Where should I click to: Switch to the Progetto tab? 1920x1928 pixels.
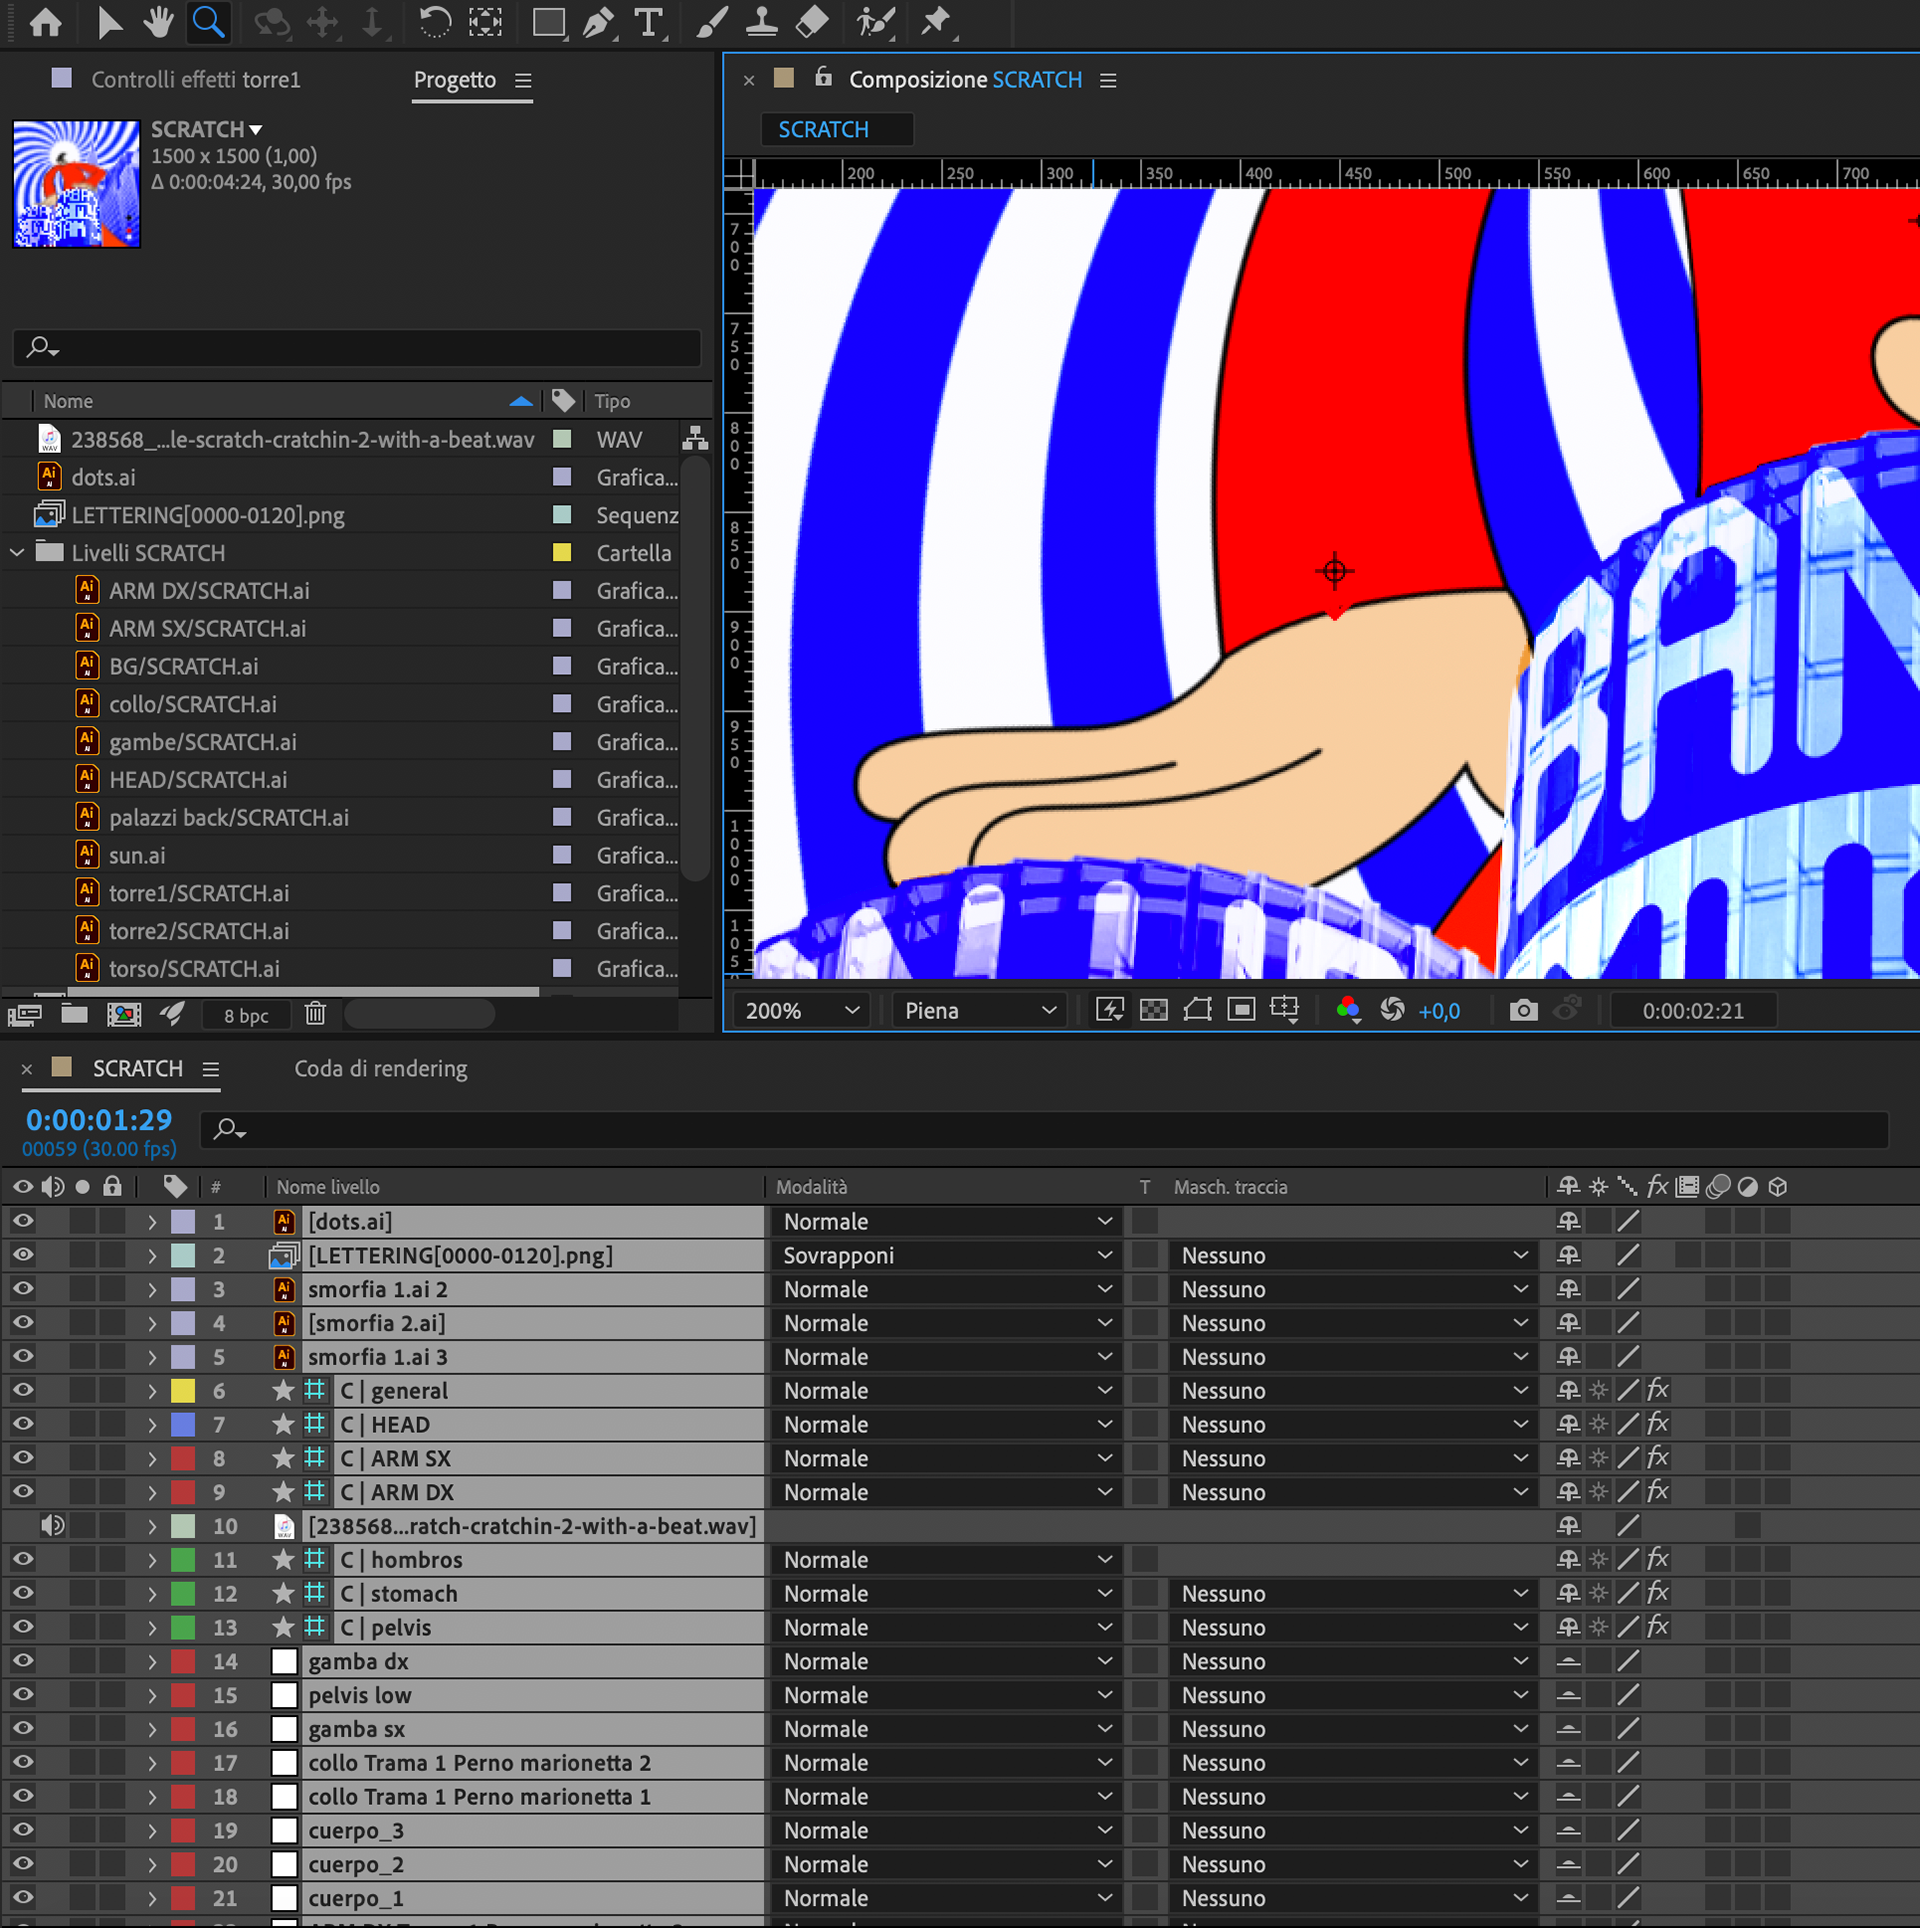455,80
